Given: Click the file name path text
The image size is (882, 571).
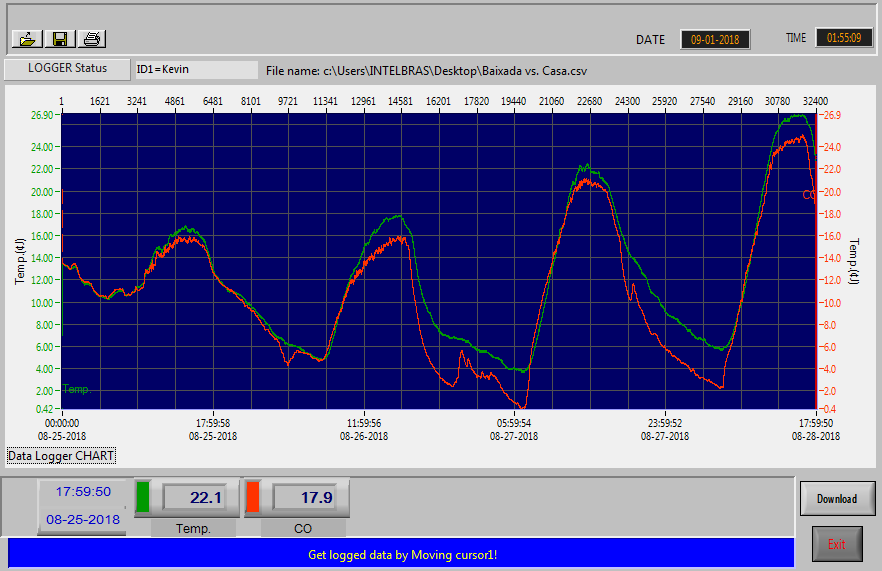Looking at the screenshot, I should pyautogui.click(x=426, y=71).
